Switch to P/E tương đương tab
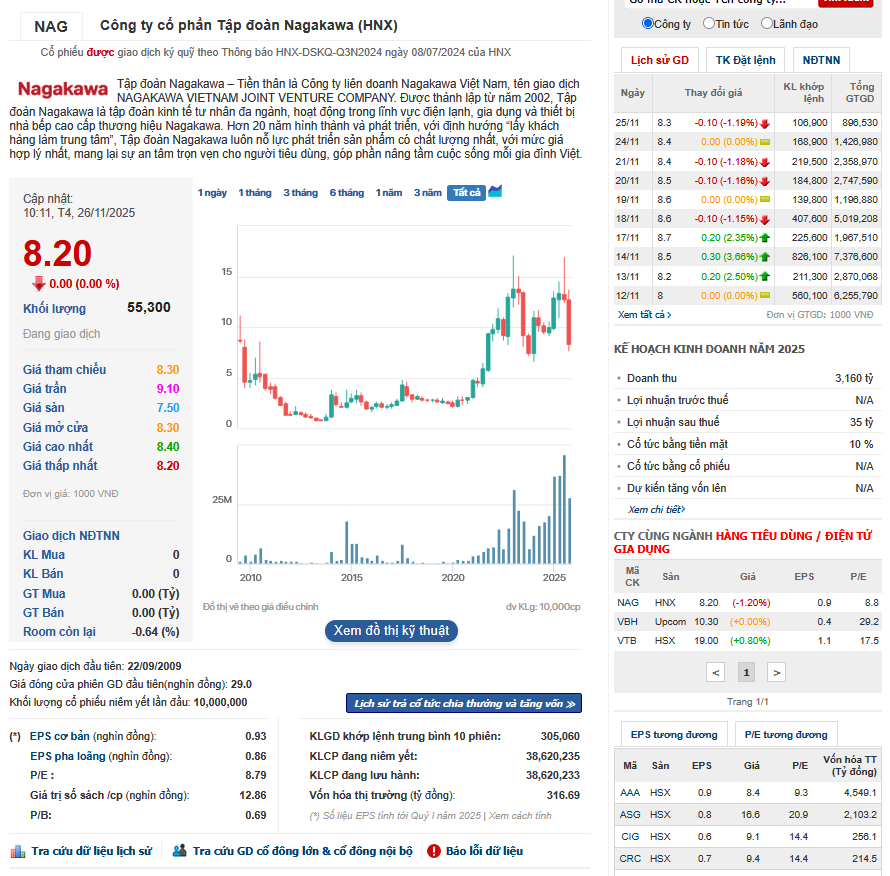The height and width of the screenshot is (876, 890). [786, 735]
